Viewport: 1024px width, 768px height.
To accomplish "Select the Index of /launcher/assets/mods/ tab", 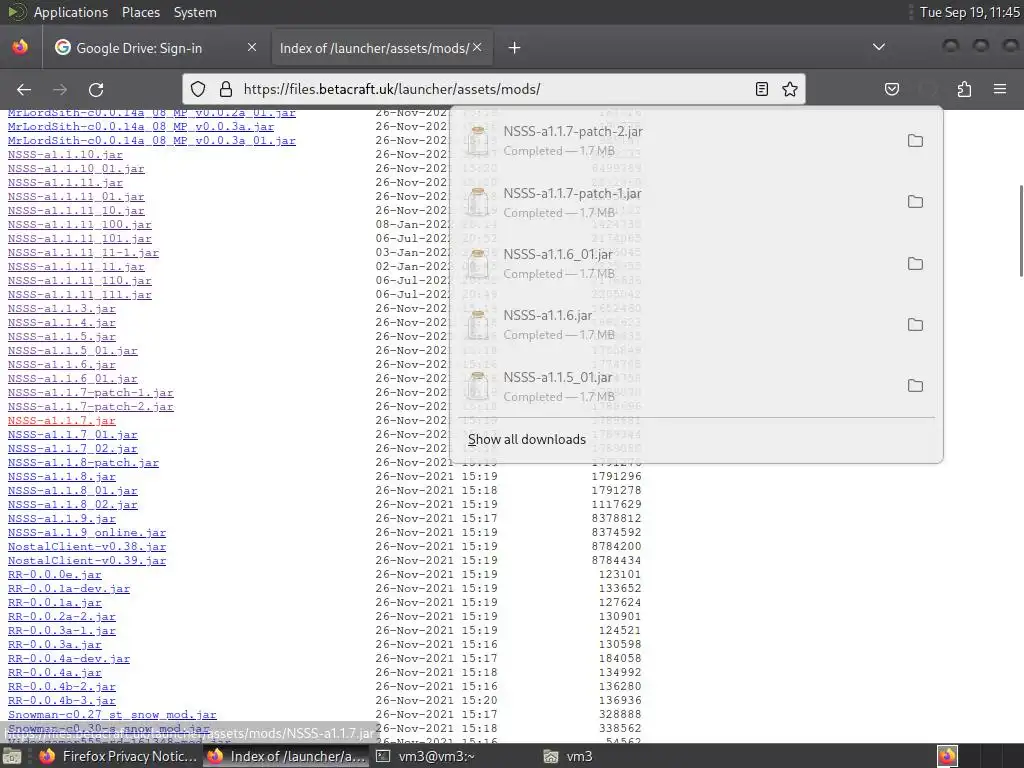I will pos(375,48).
